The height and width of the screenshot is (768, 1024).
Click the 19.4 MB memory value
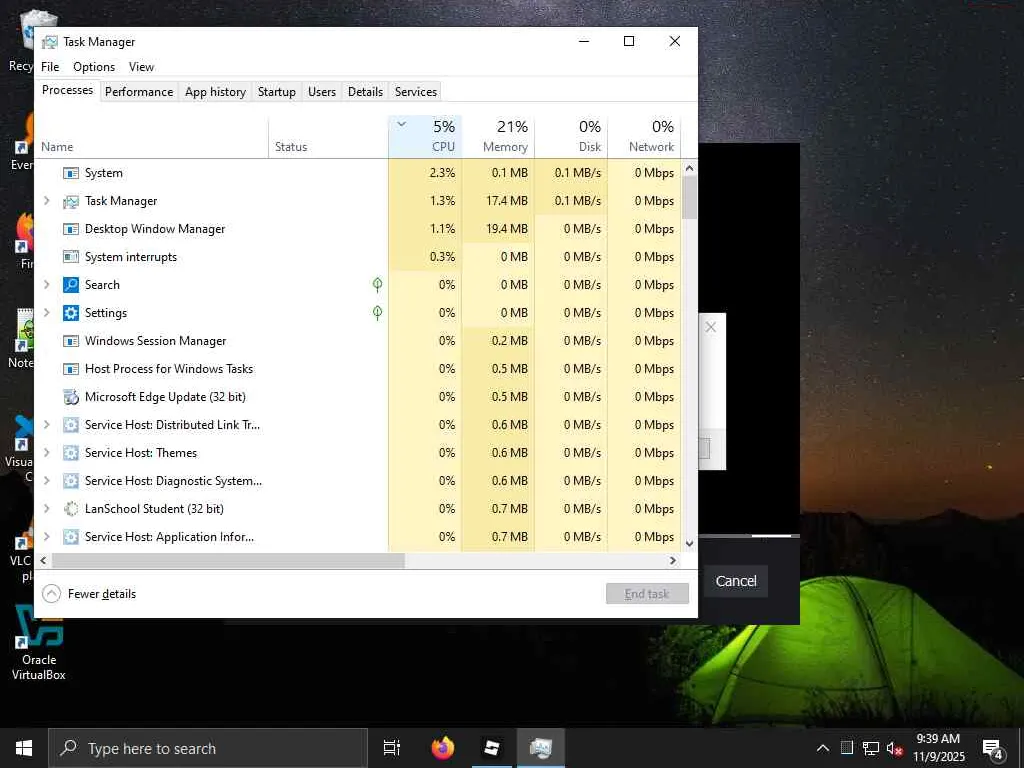click(x=507, y=229)
